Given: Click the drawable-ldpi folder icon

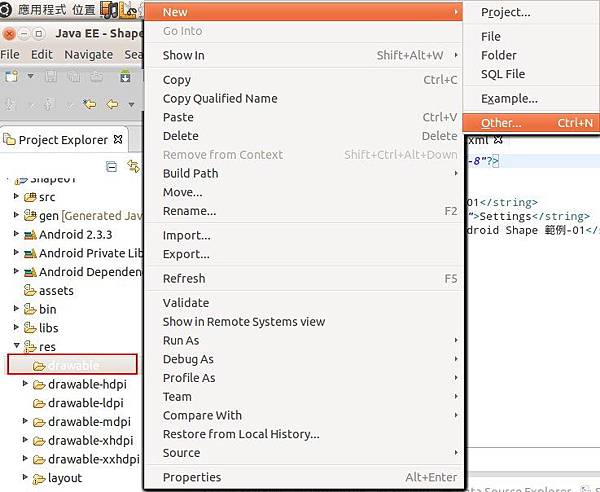Looking at the screenshot, I should point(39,403).
